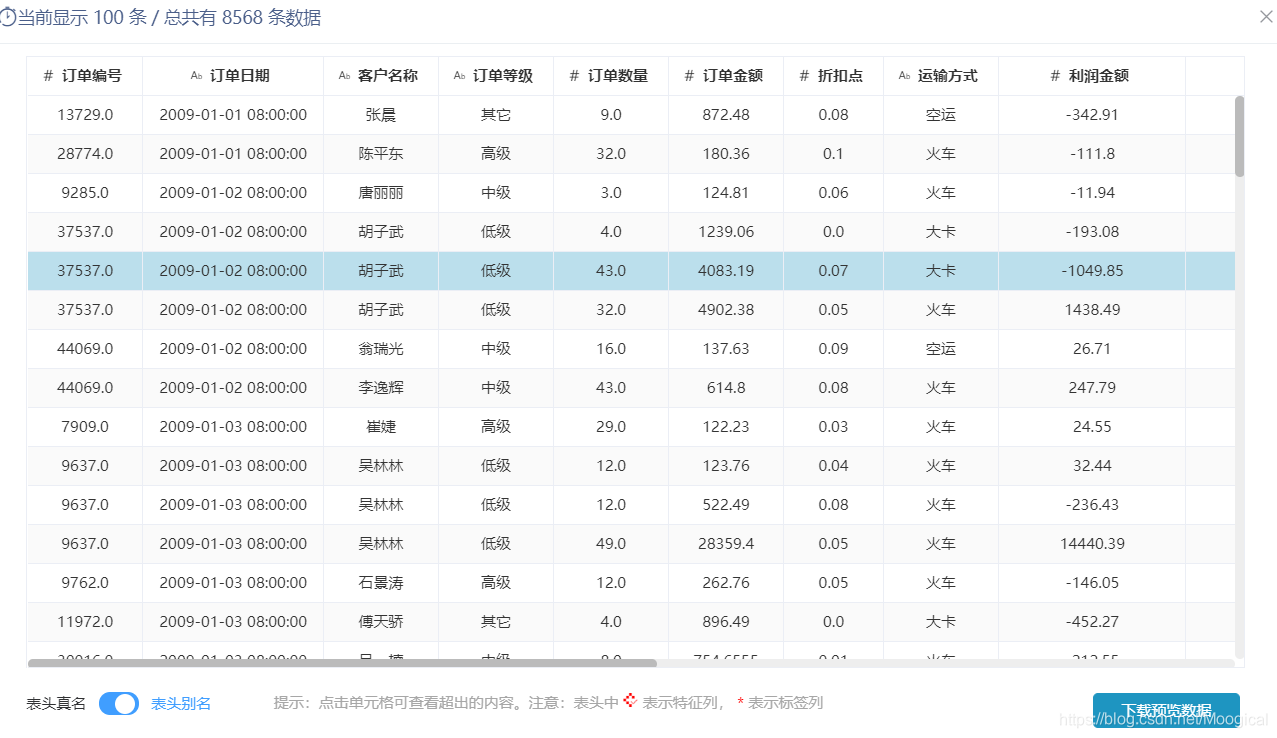This screenshot has height=738, width=1277.
Task: Click profit cell -452.27
Action: click(1092, 622)
